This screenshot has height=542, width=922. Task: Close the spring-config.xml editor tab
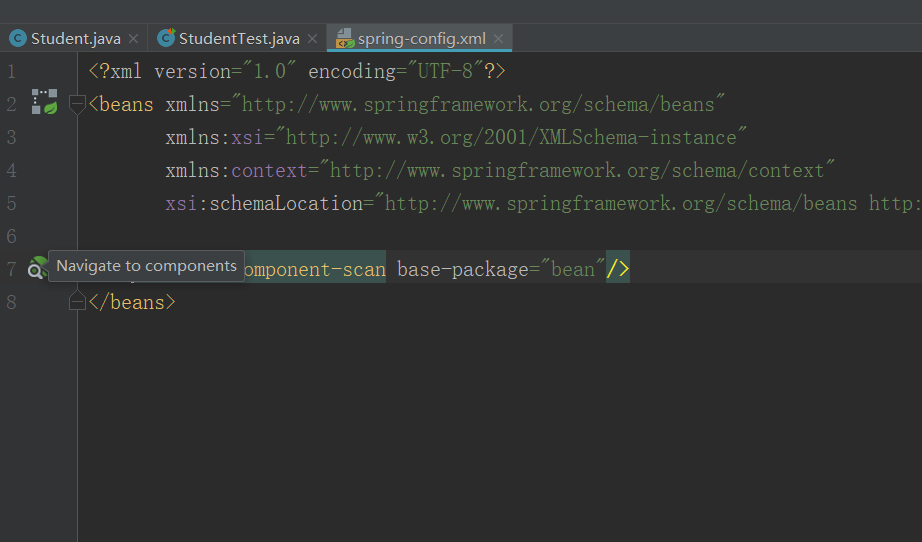pos(499,39)
